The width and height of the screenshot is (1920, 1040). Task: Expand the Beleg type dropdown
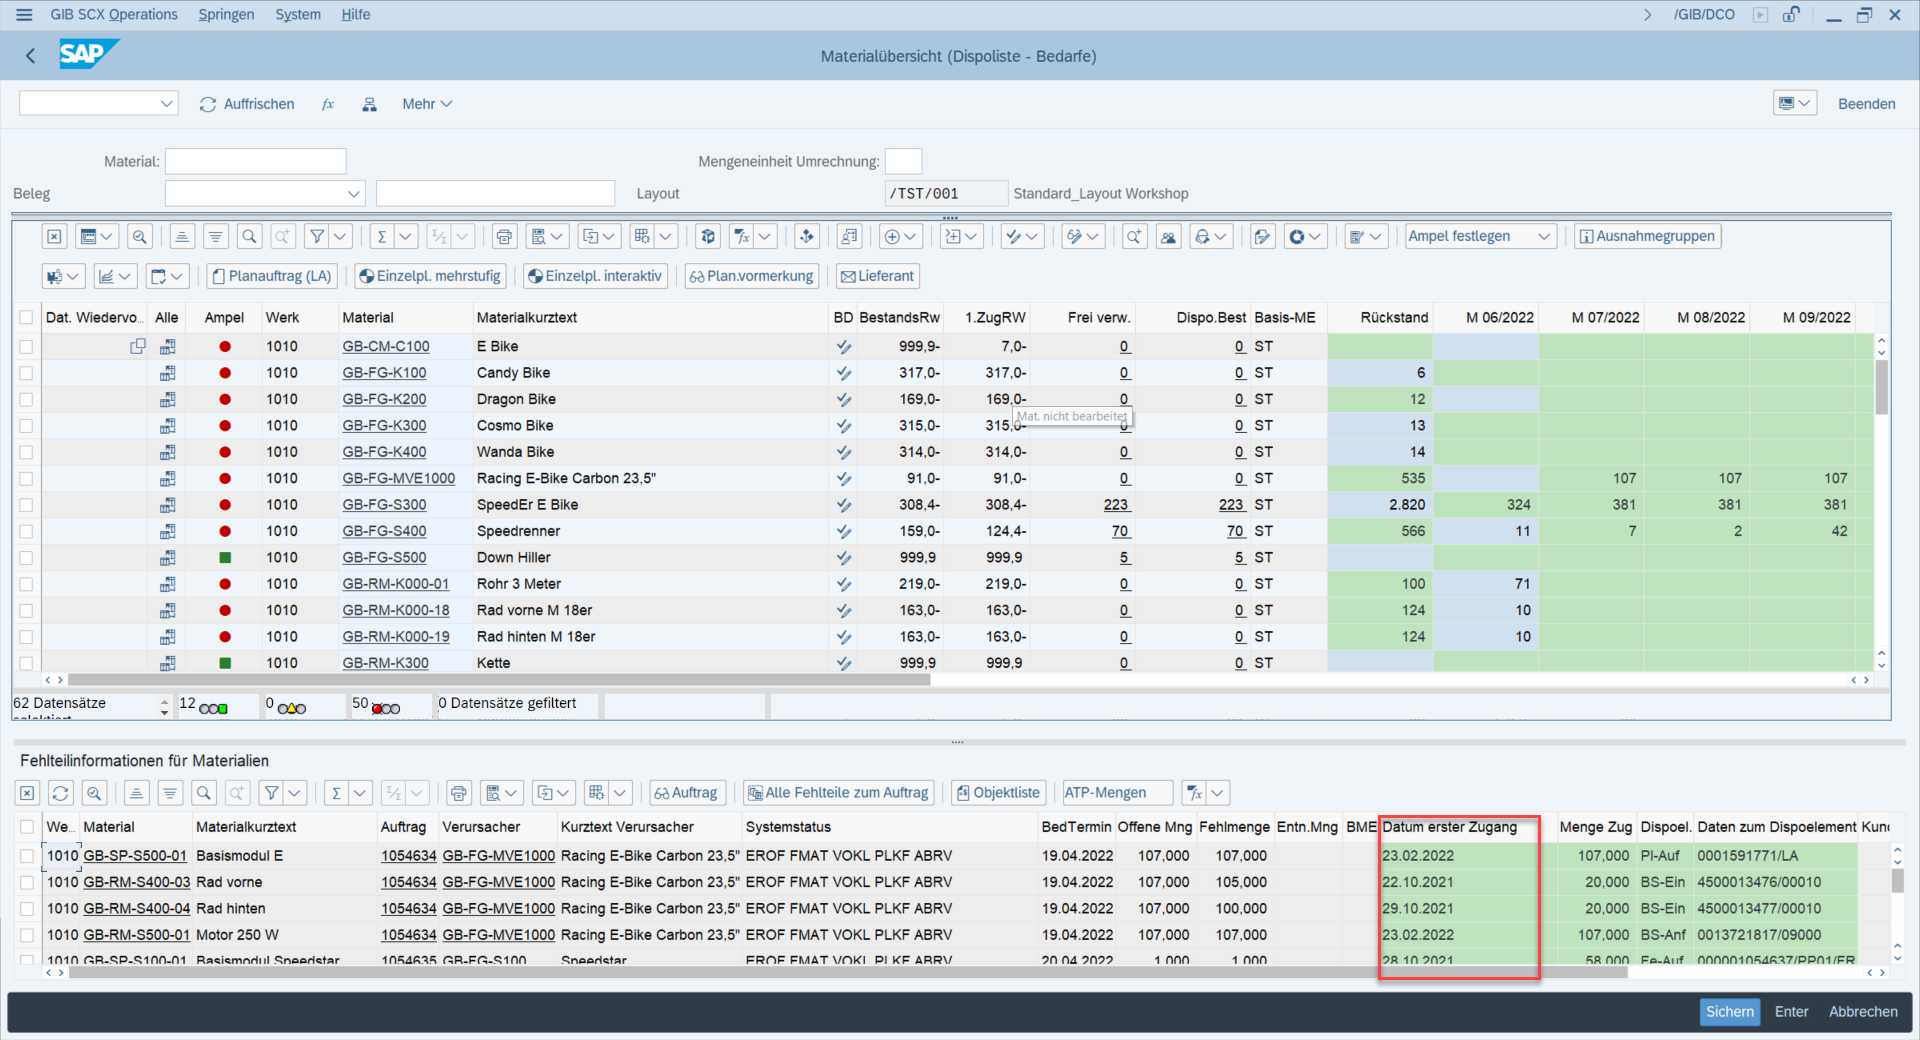353,194
